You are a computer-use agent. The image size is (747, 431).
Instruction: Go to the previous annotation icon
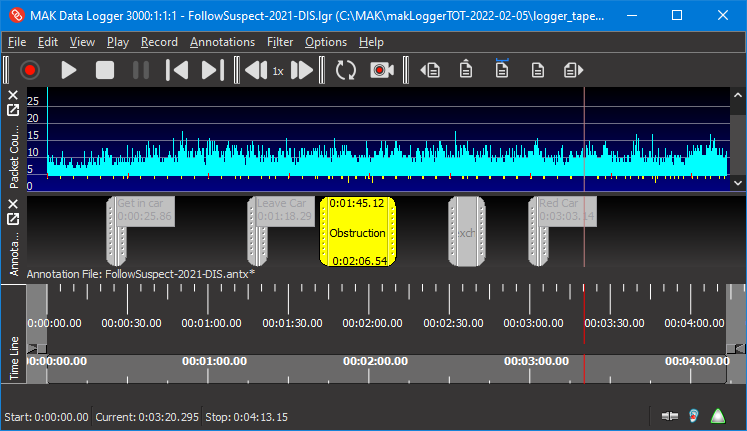[431, 70]
